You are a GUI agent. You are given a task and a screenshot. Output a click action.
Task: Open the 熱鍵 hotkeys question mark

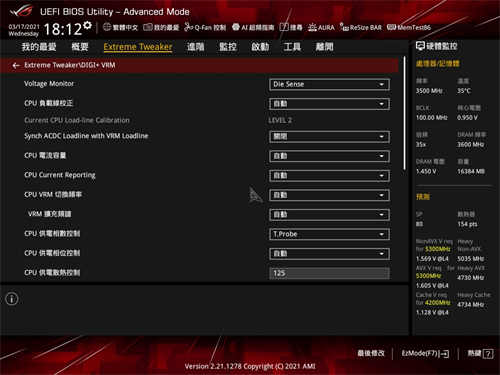488,354
